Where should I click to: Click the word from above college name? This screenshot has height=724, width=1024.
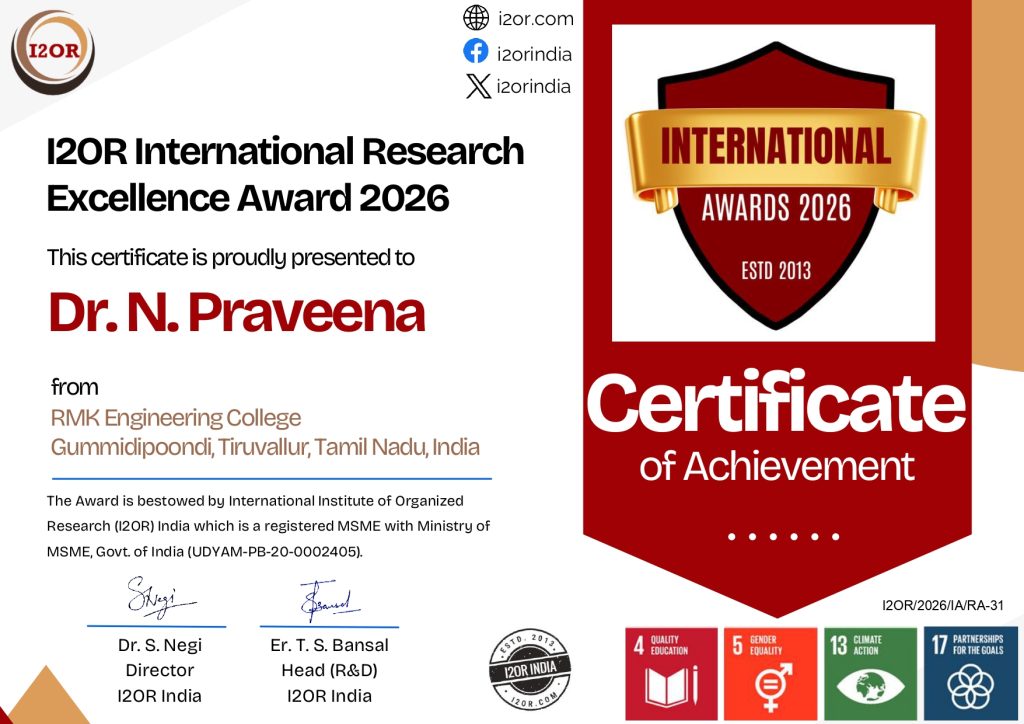[x=75, y=387]
